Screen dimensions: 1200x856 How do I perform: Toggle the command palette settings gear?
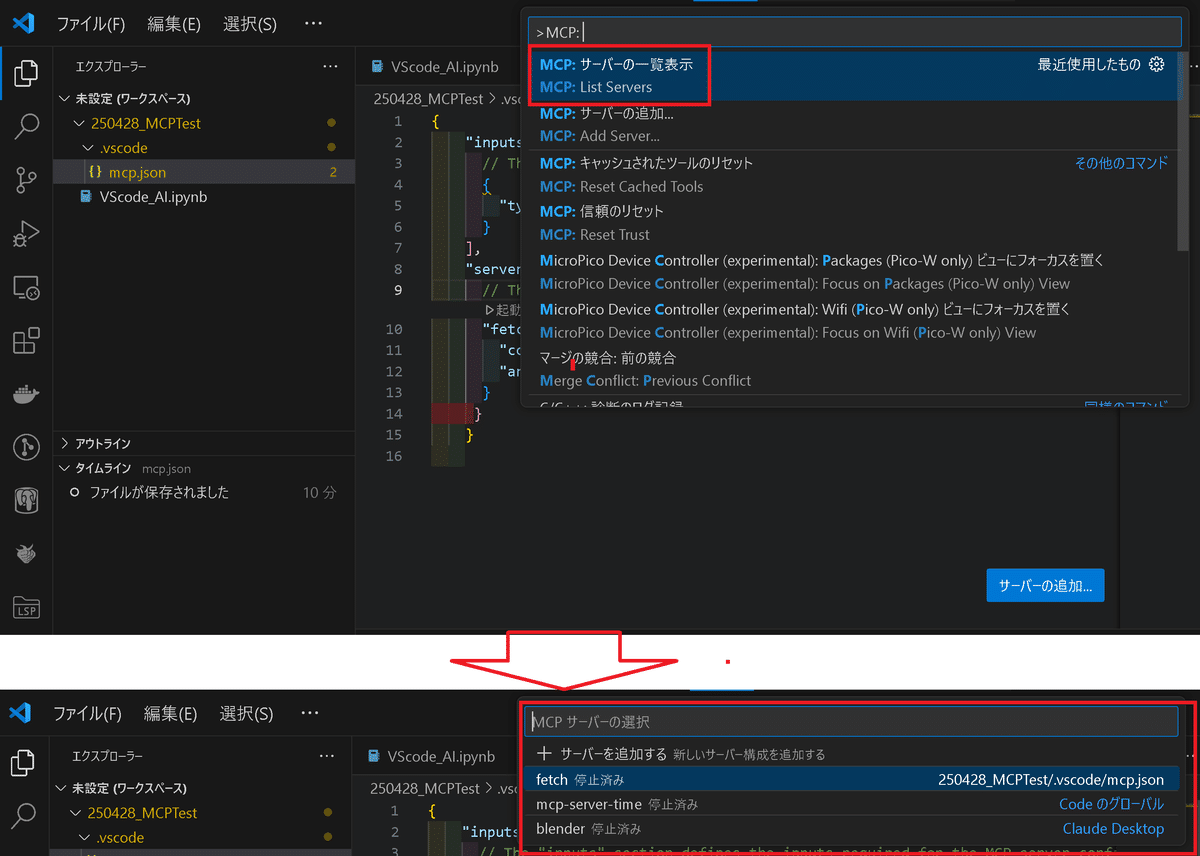click(1156, 63)
